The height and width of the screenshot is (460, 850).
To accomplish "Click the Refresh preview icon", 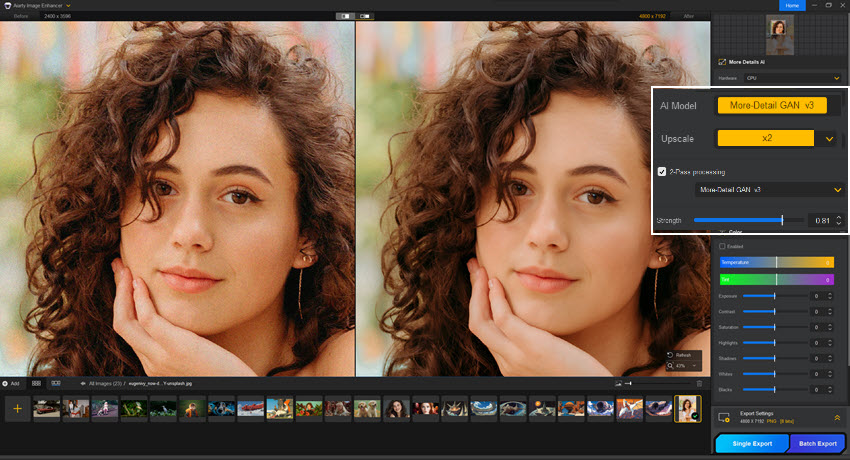I will (x=670, y=355).
